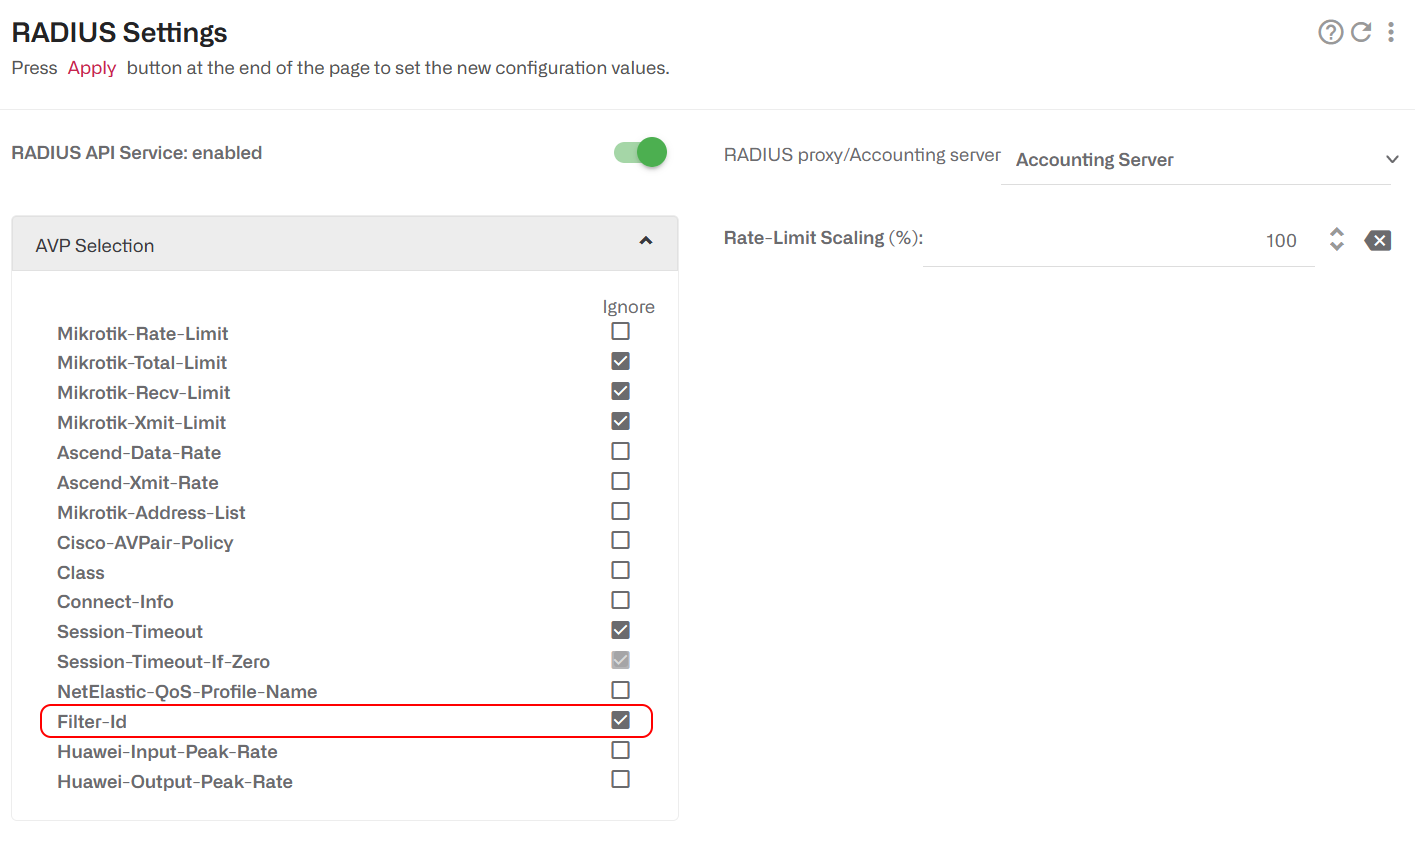
Task: Open the RADIUS proxy/Accounting server dropdown
Action: [x=1200, y=160]
